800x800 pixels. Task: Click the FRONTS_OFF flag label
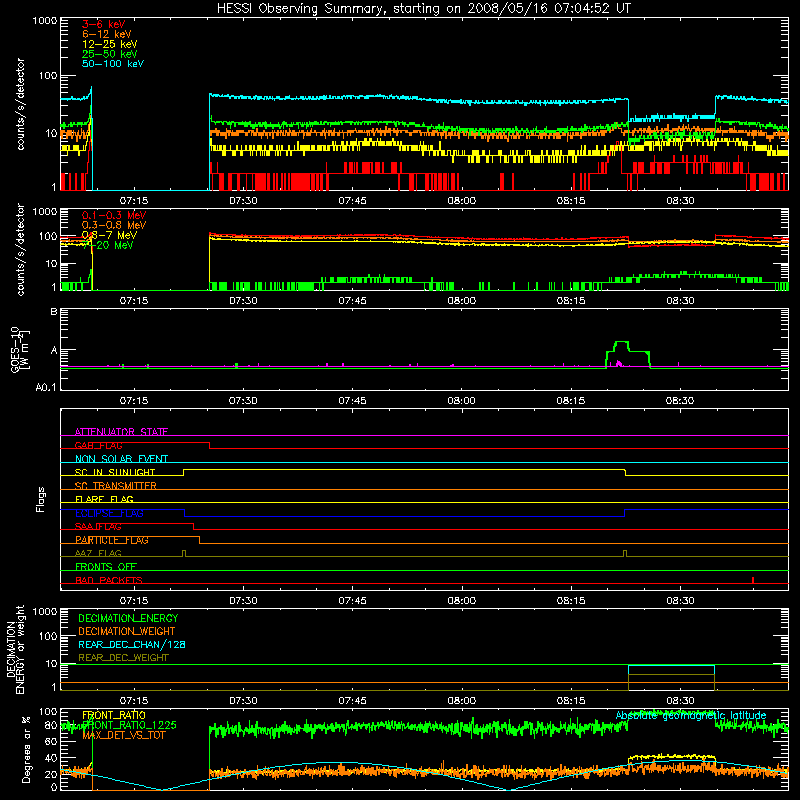(x=106, y=567)
